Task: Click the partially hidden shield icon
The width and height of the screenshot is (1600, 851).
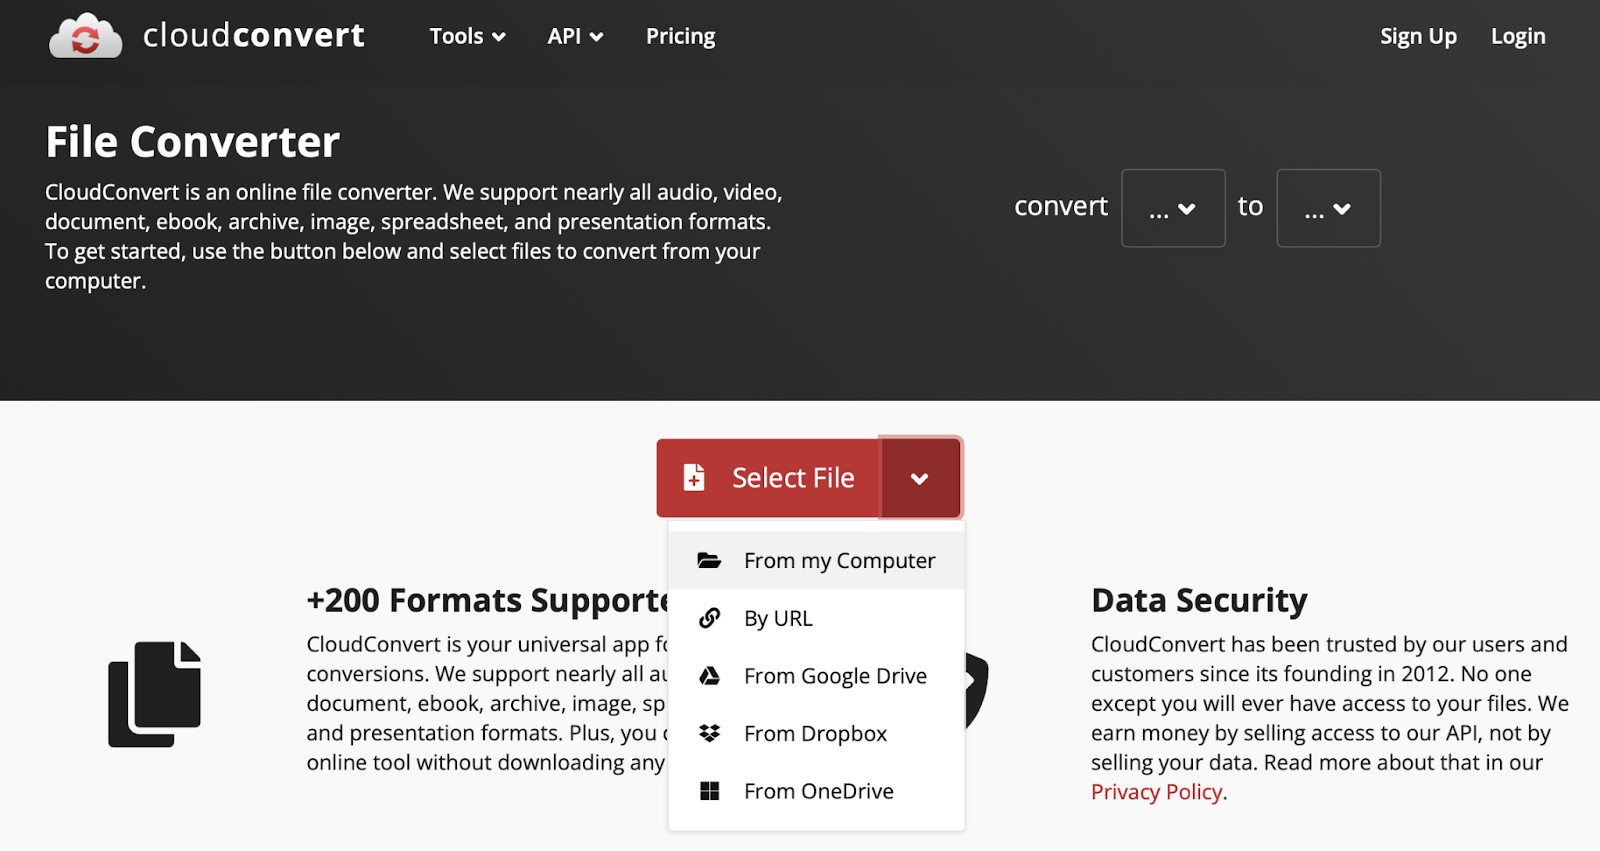Action: click(977, 690)
